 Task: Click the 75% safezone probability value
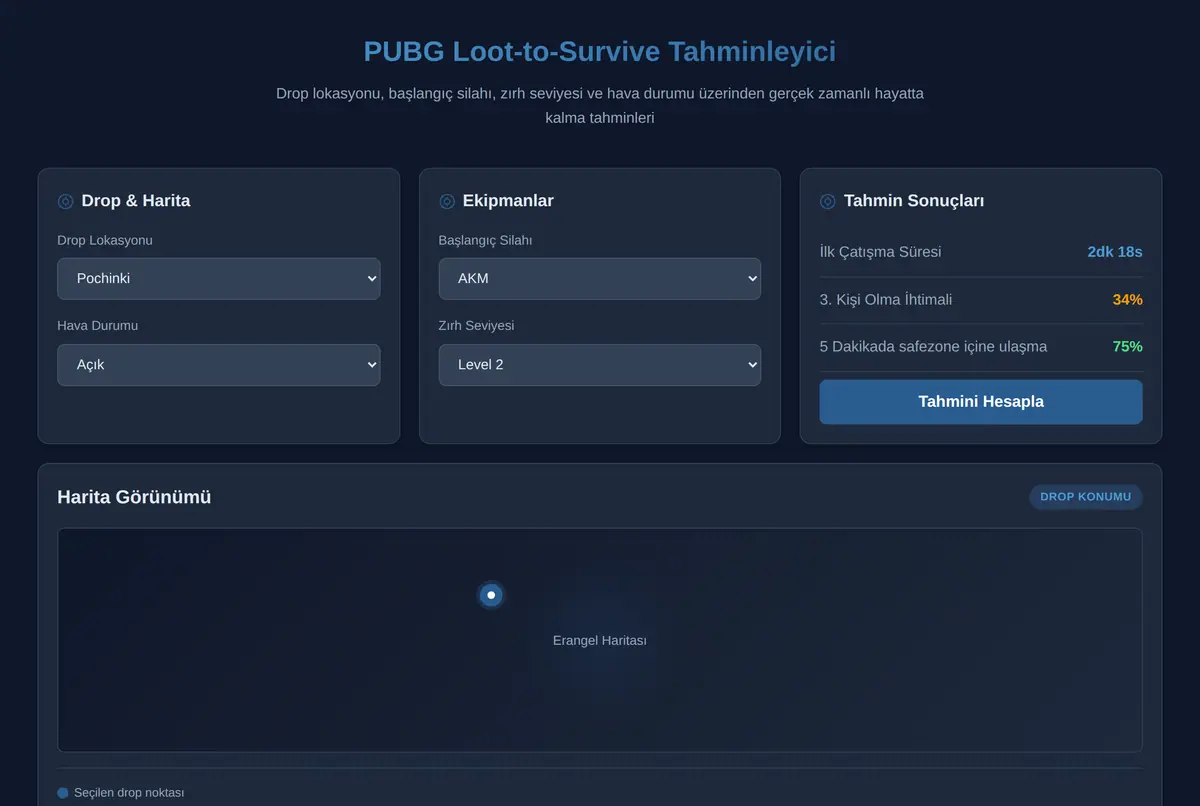tap(1128, 346)
